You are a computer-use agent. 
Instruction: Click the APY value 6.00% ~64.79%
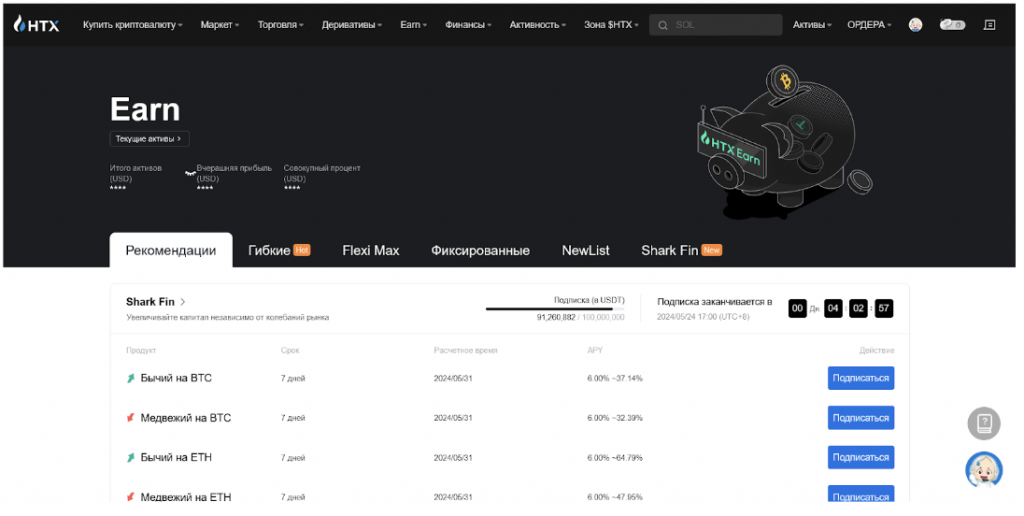[x=615, y=458]
